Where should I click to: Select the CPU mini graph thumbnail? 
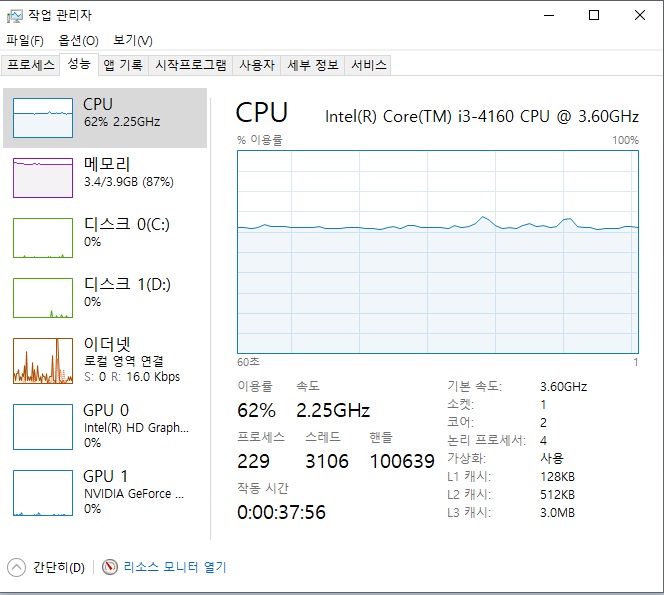click(x=42, y=118)
